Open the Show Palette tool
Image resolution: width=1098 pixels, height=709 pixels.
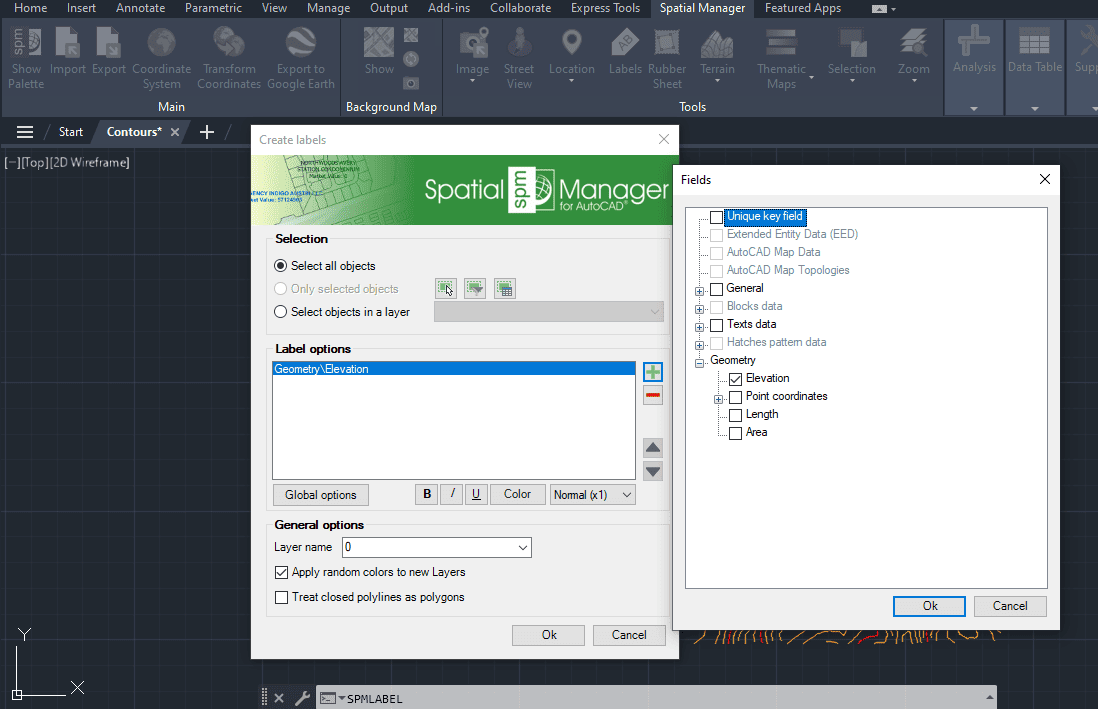[x=26, y=58]
